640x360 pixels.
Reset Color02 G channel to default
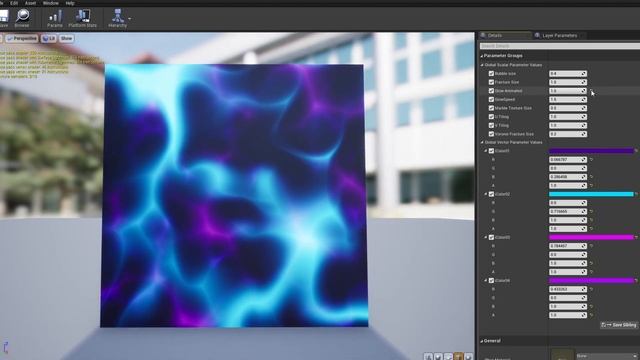point(591,211)
